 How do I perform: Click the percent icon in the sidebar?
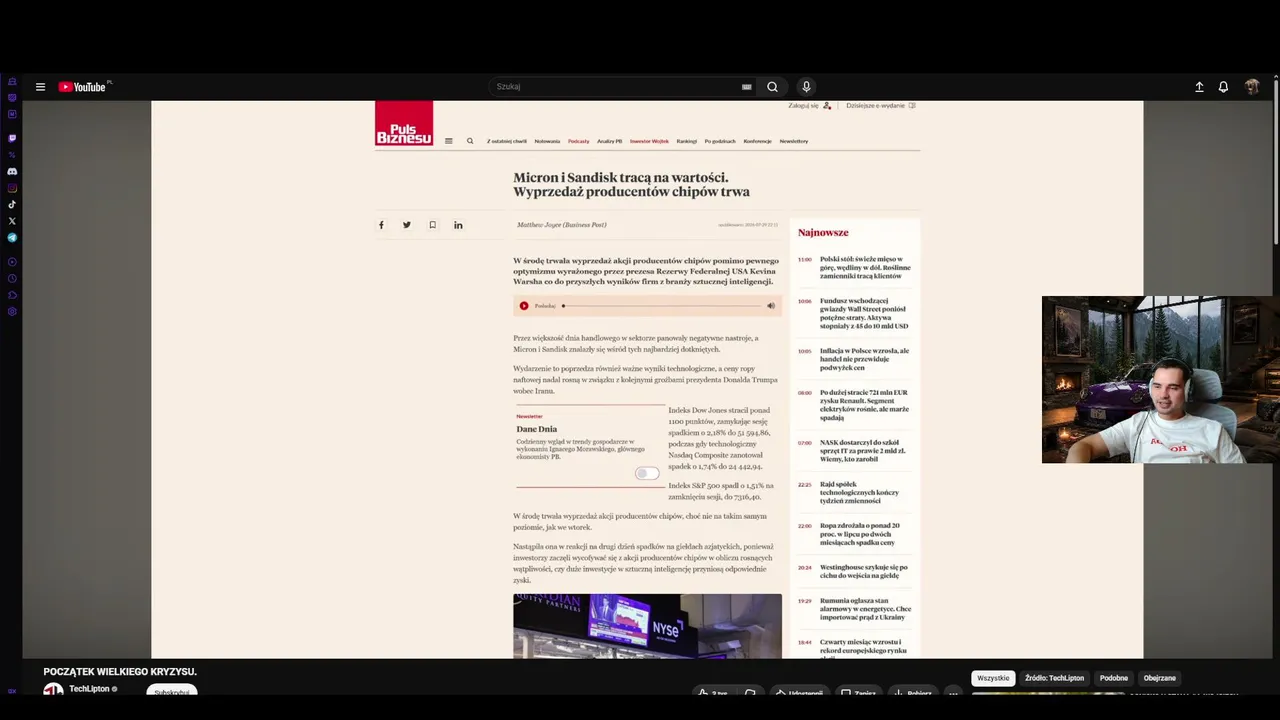coord(12,154)
